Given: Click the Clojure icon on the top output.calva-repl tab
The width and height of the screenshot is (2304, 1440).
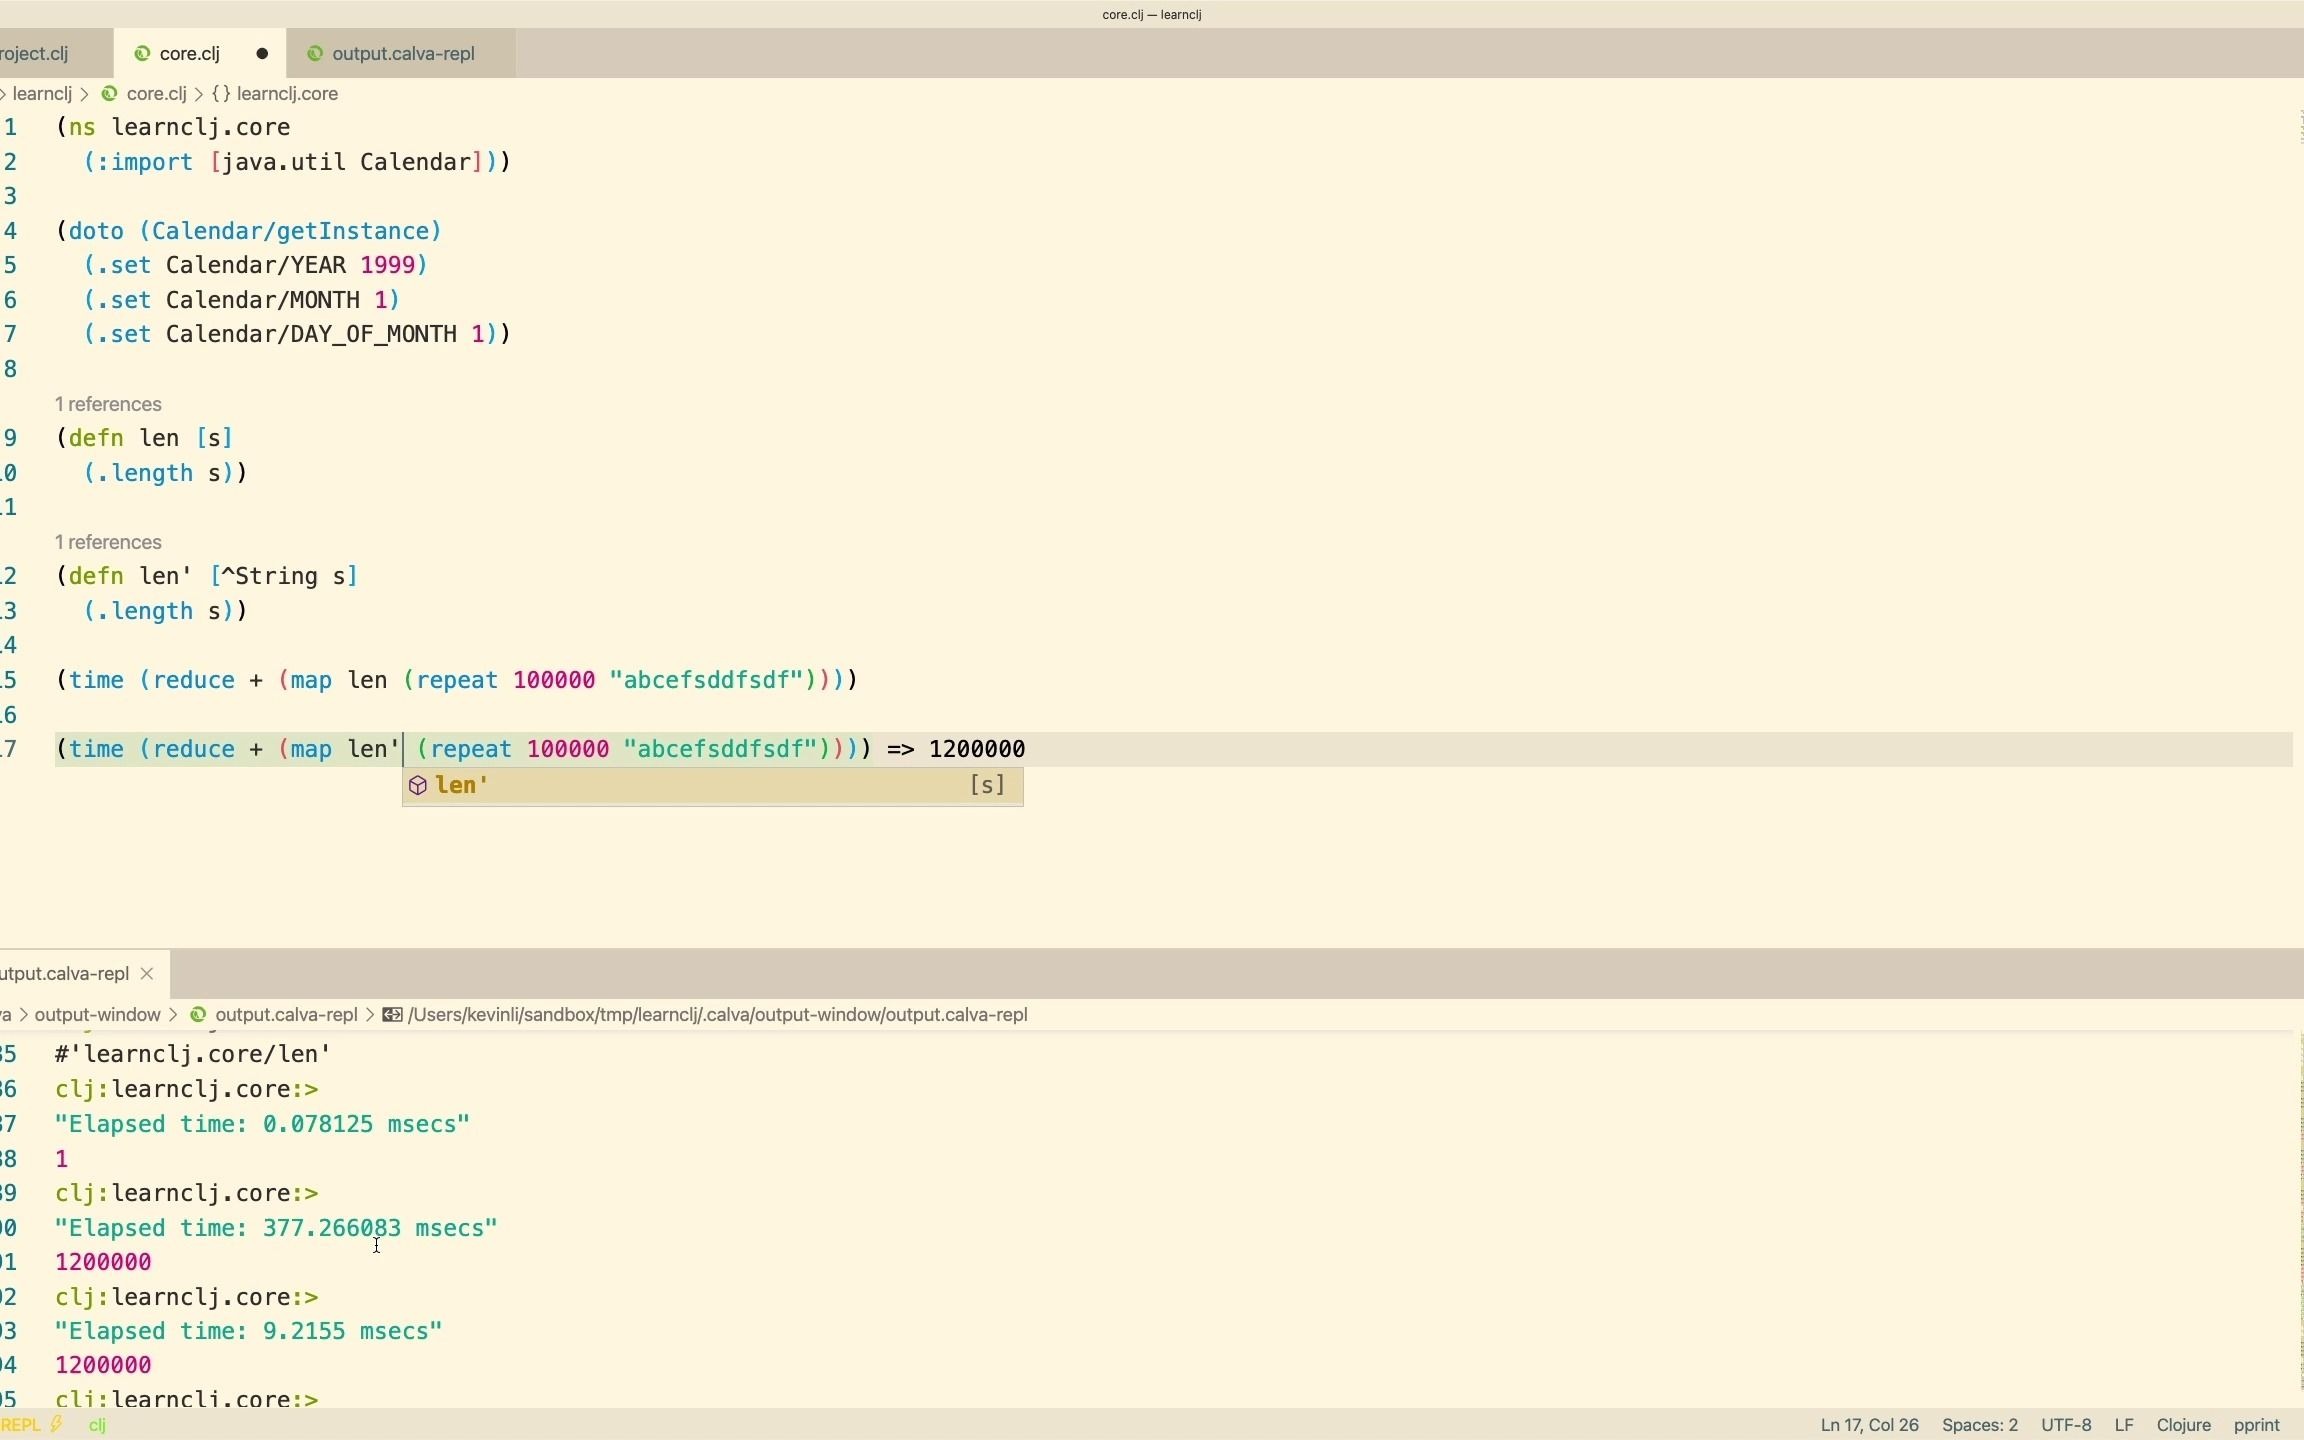Looking at the screenshot, I should point(315,54).
